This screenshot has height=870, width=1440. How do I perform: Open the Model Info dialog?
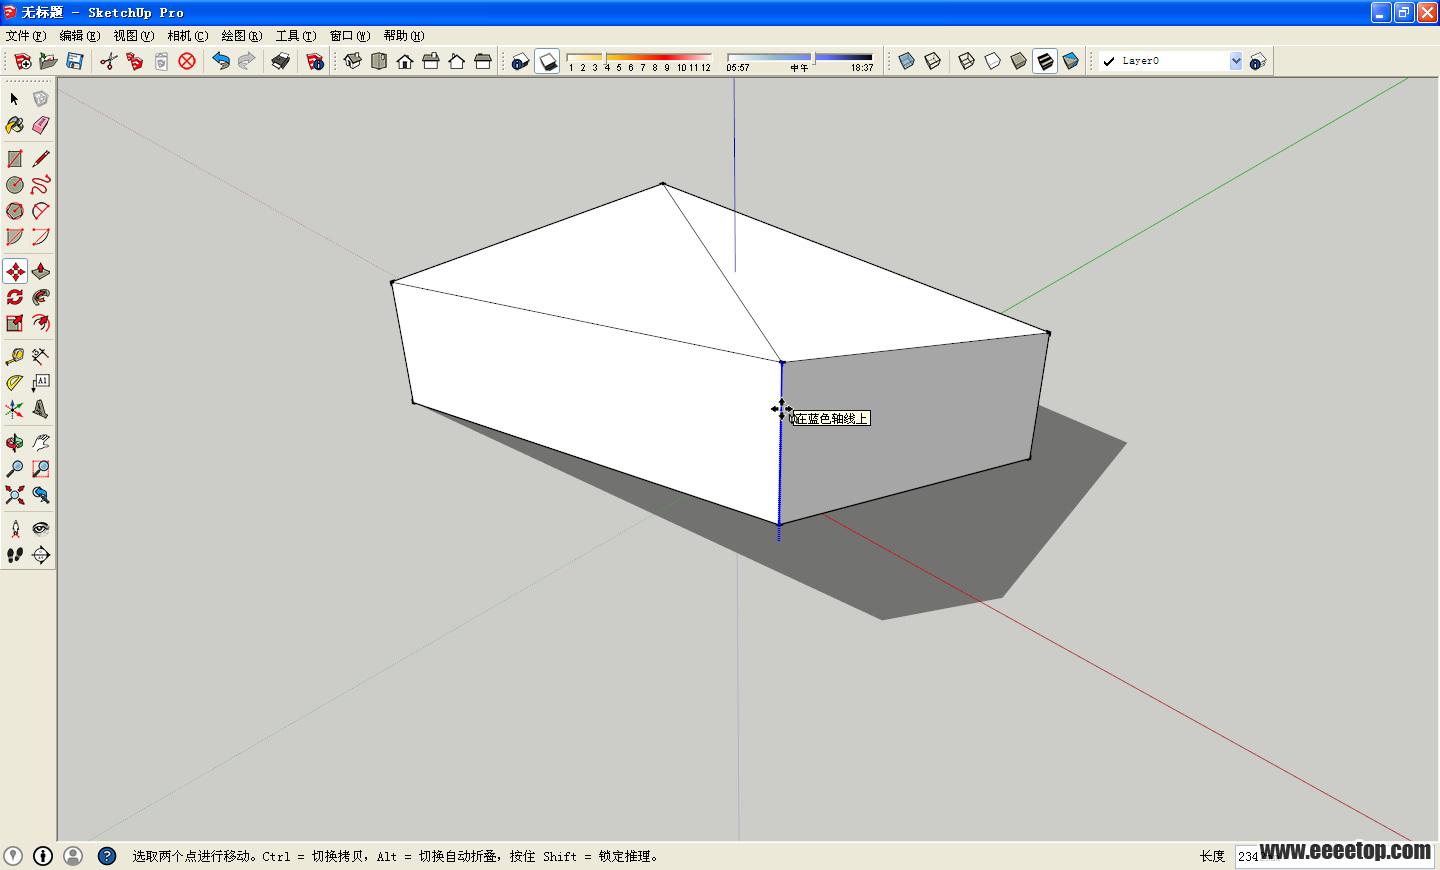point(315,61)
